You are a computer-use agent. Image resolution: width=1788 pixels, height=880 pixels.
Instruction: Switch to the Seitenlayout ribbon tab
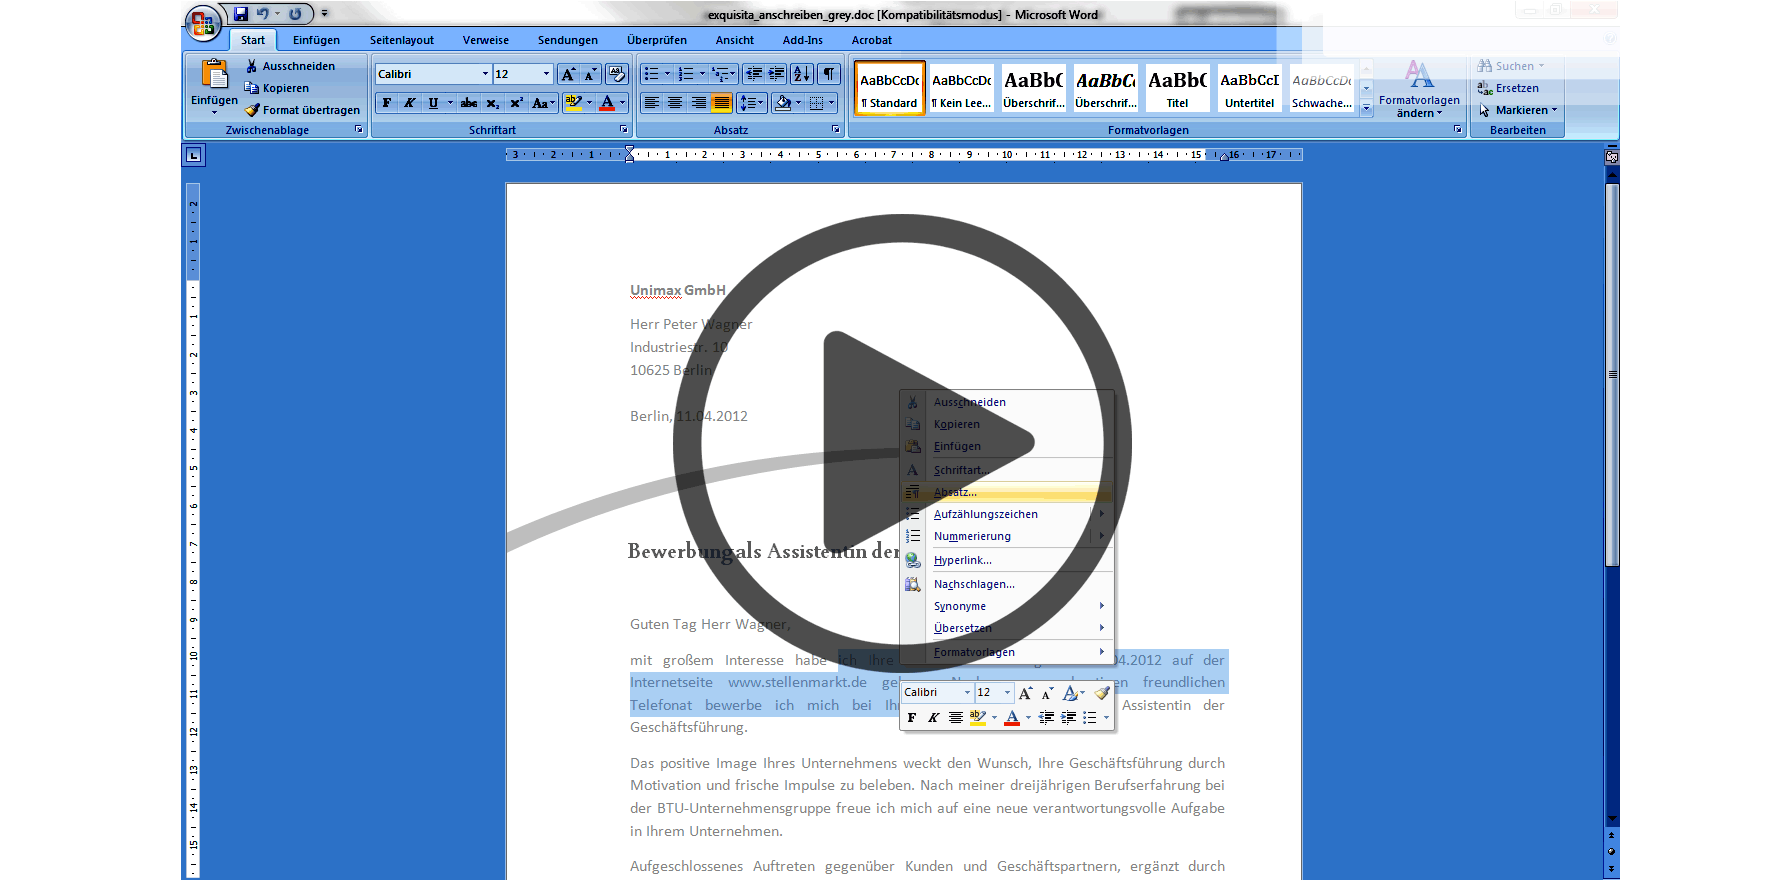point(401,40)
